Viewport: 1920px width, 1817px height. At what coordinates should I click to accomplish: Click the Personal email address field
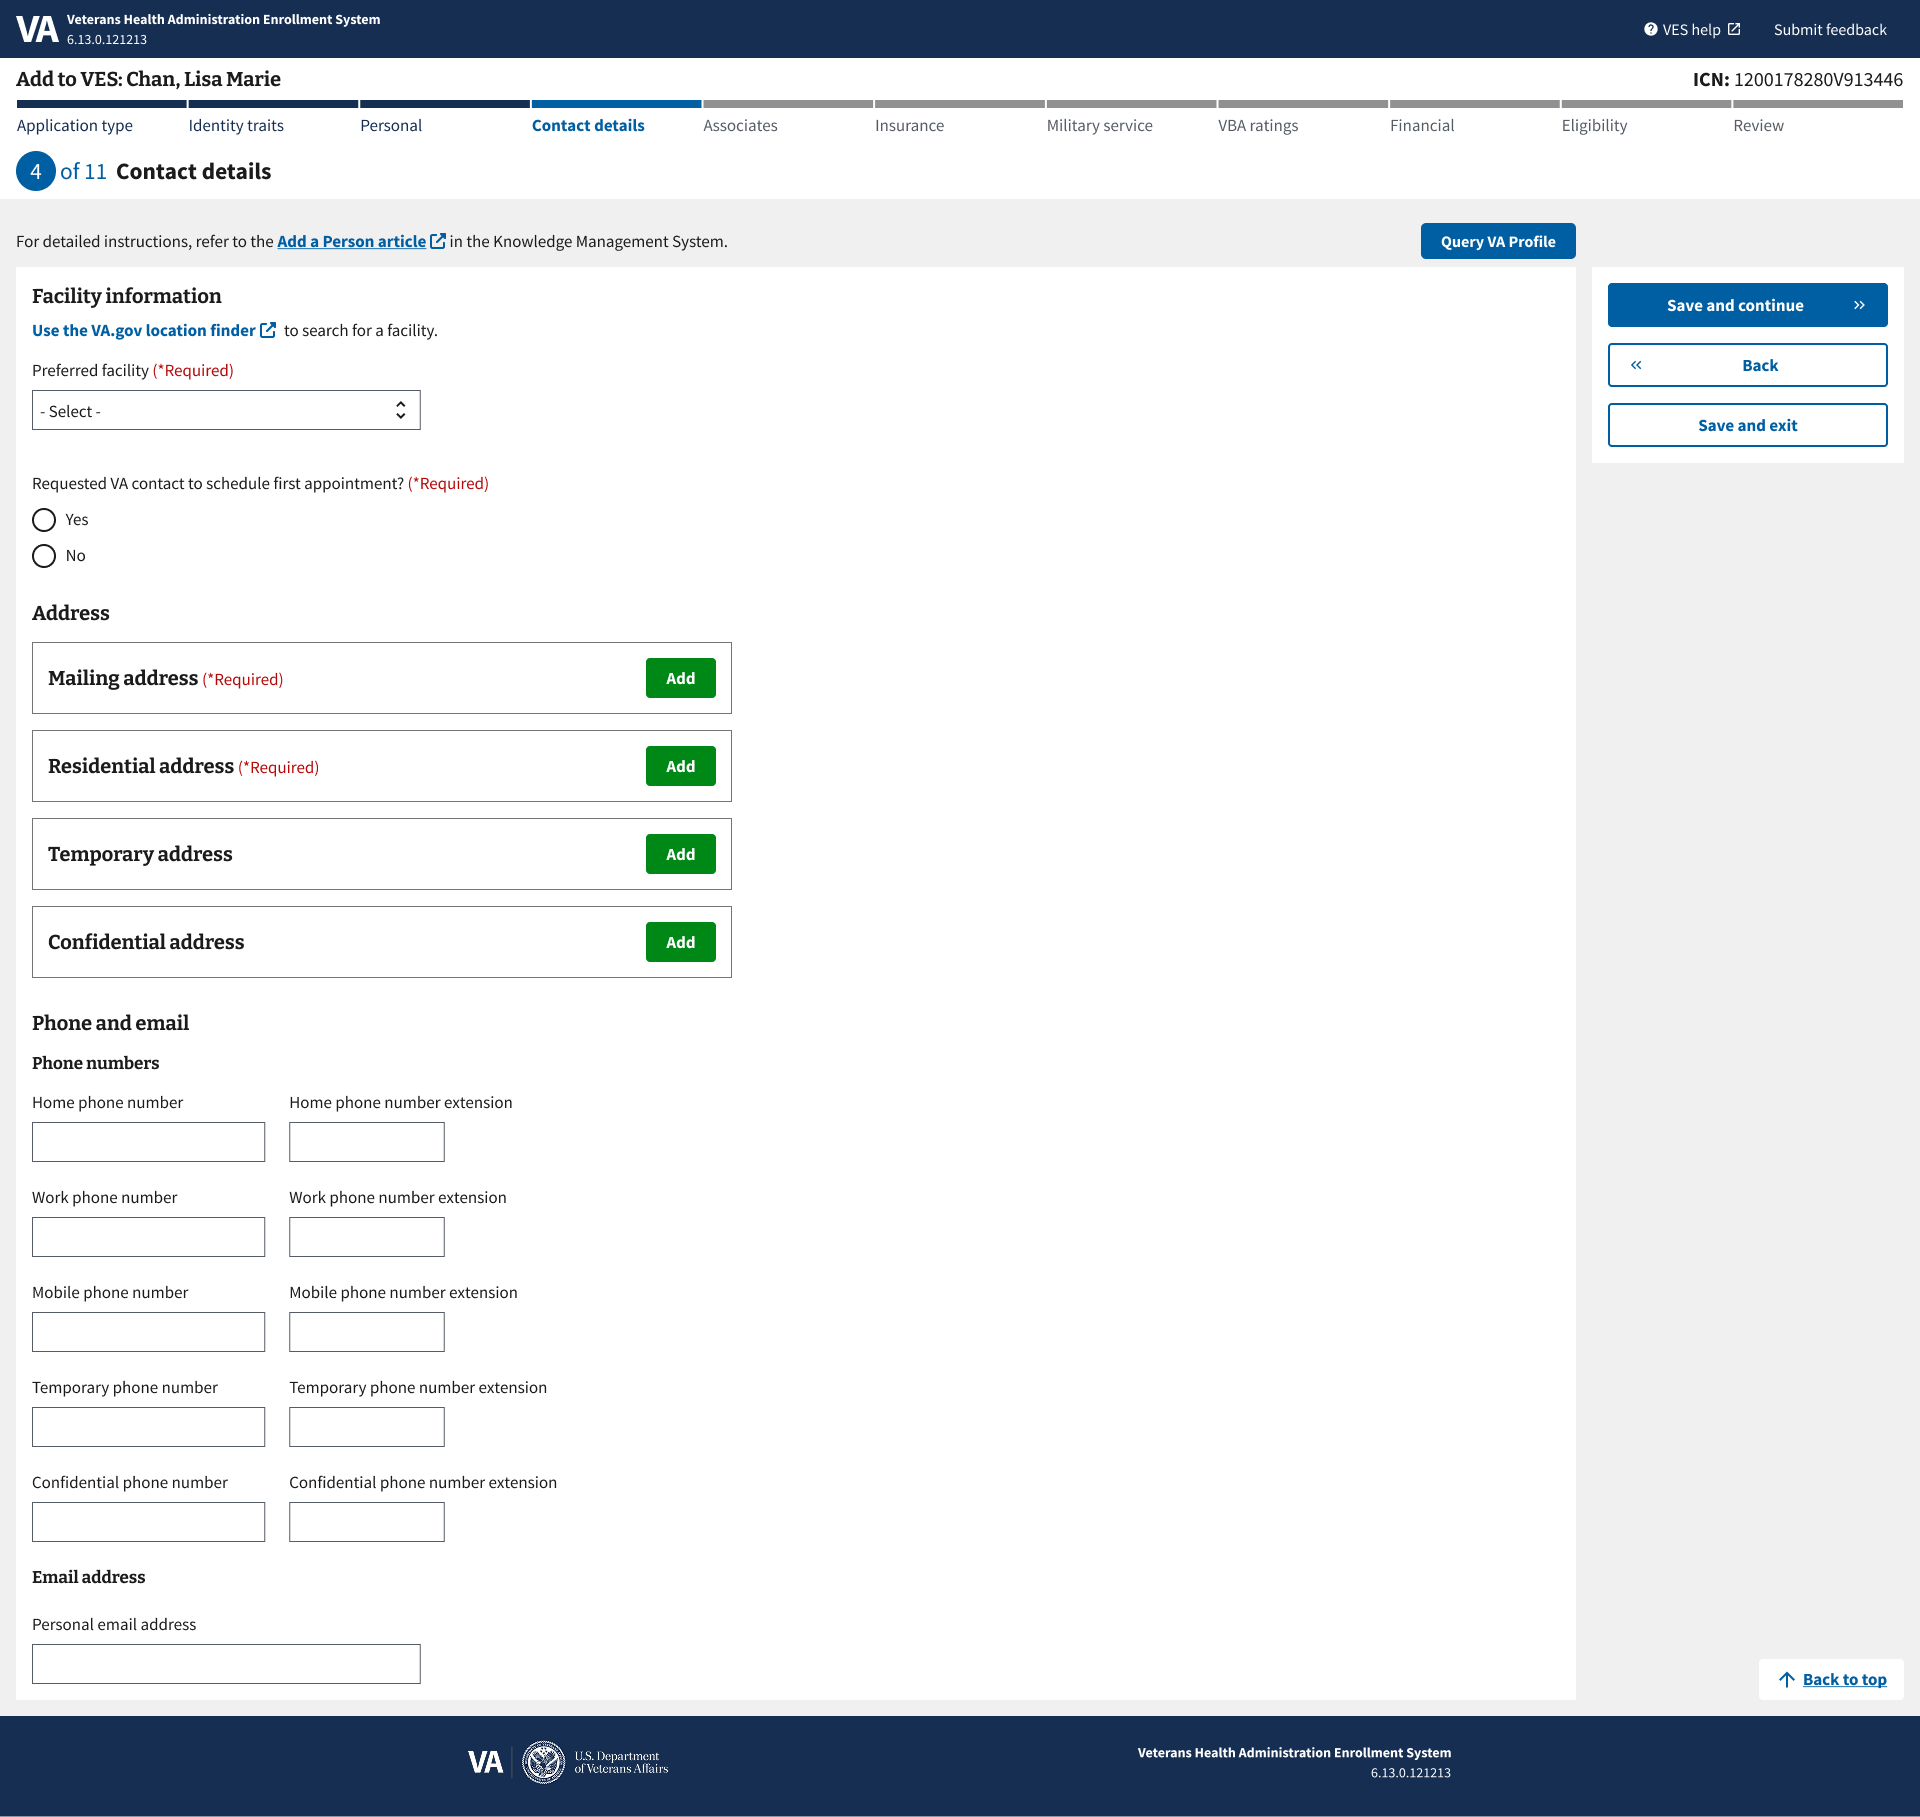click(226, 1664)
